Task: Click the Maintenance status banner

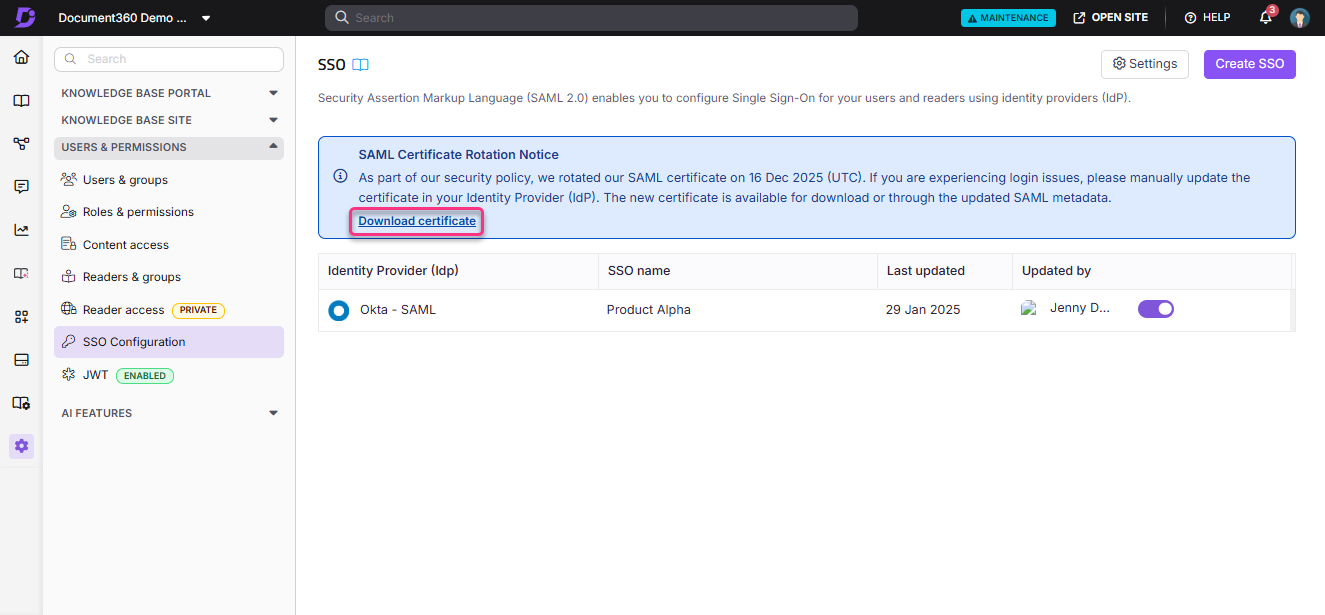Action: [x=1007, y=17]
